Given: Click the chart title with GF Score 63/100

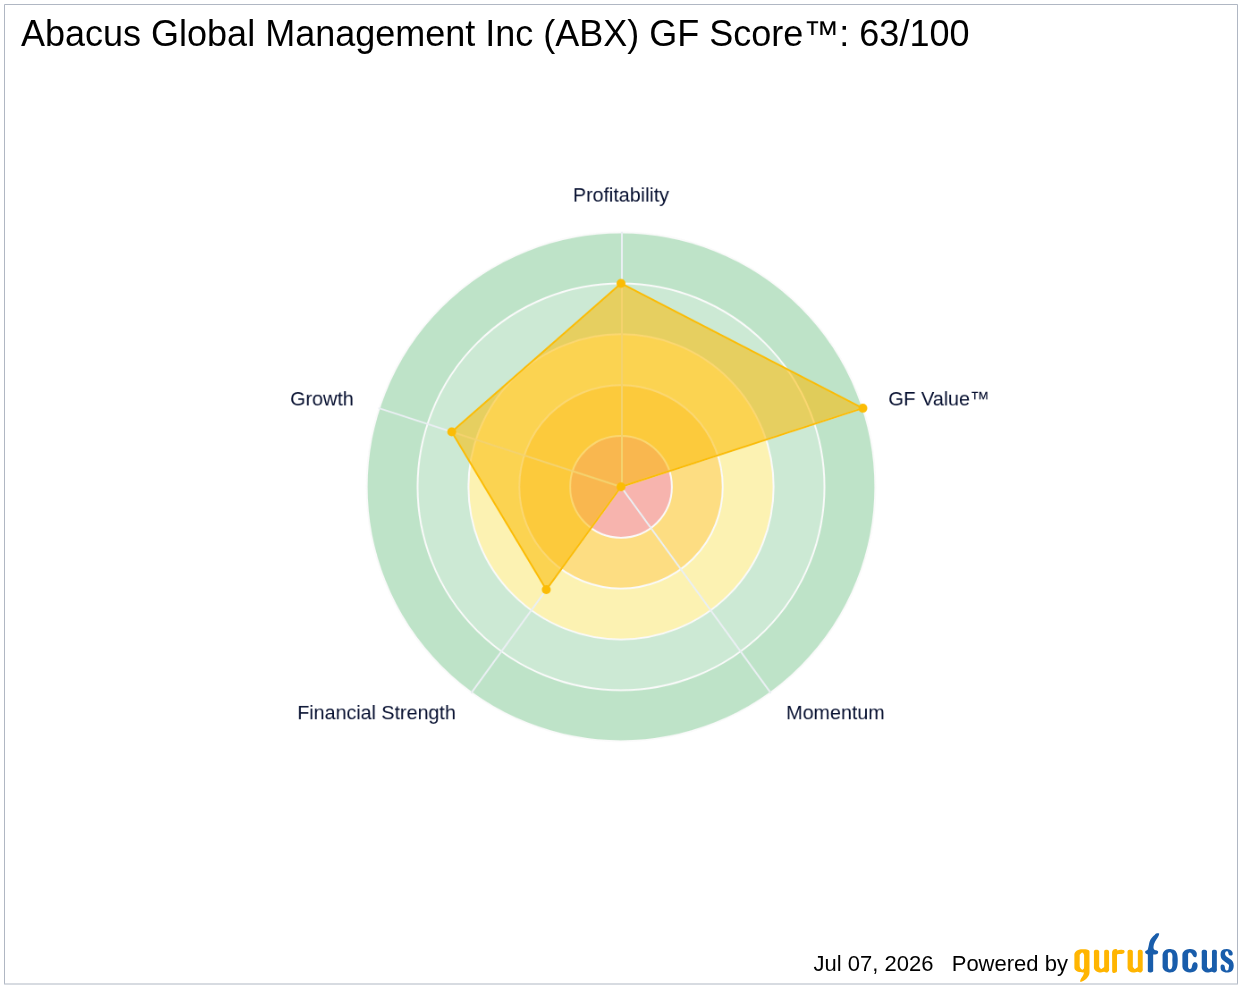Looking at the screenshot, I should tap(495, 34).
